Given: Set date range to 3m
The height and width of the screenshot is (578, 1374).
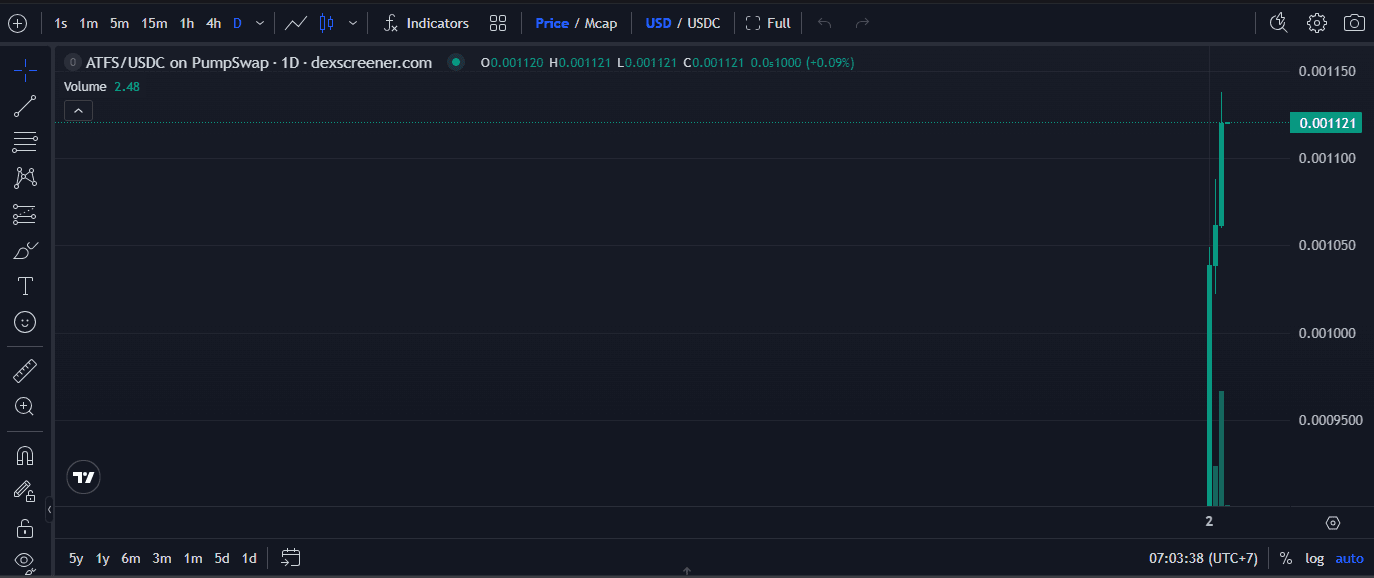Looking at the screenshot, I should point(162,558).
